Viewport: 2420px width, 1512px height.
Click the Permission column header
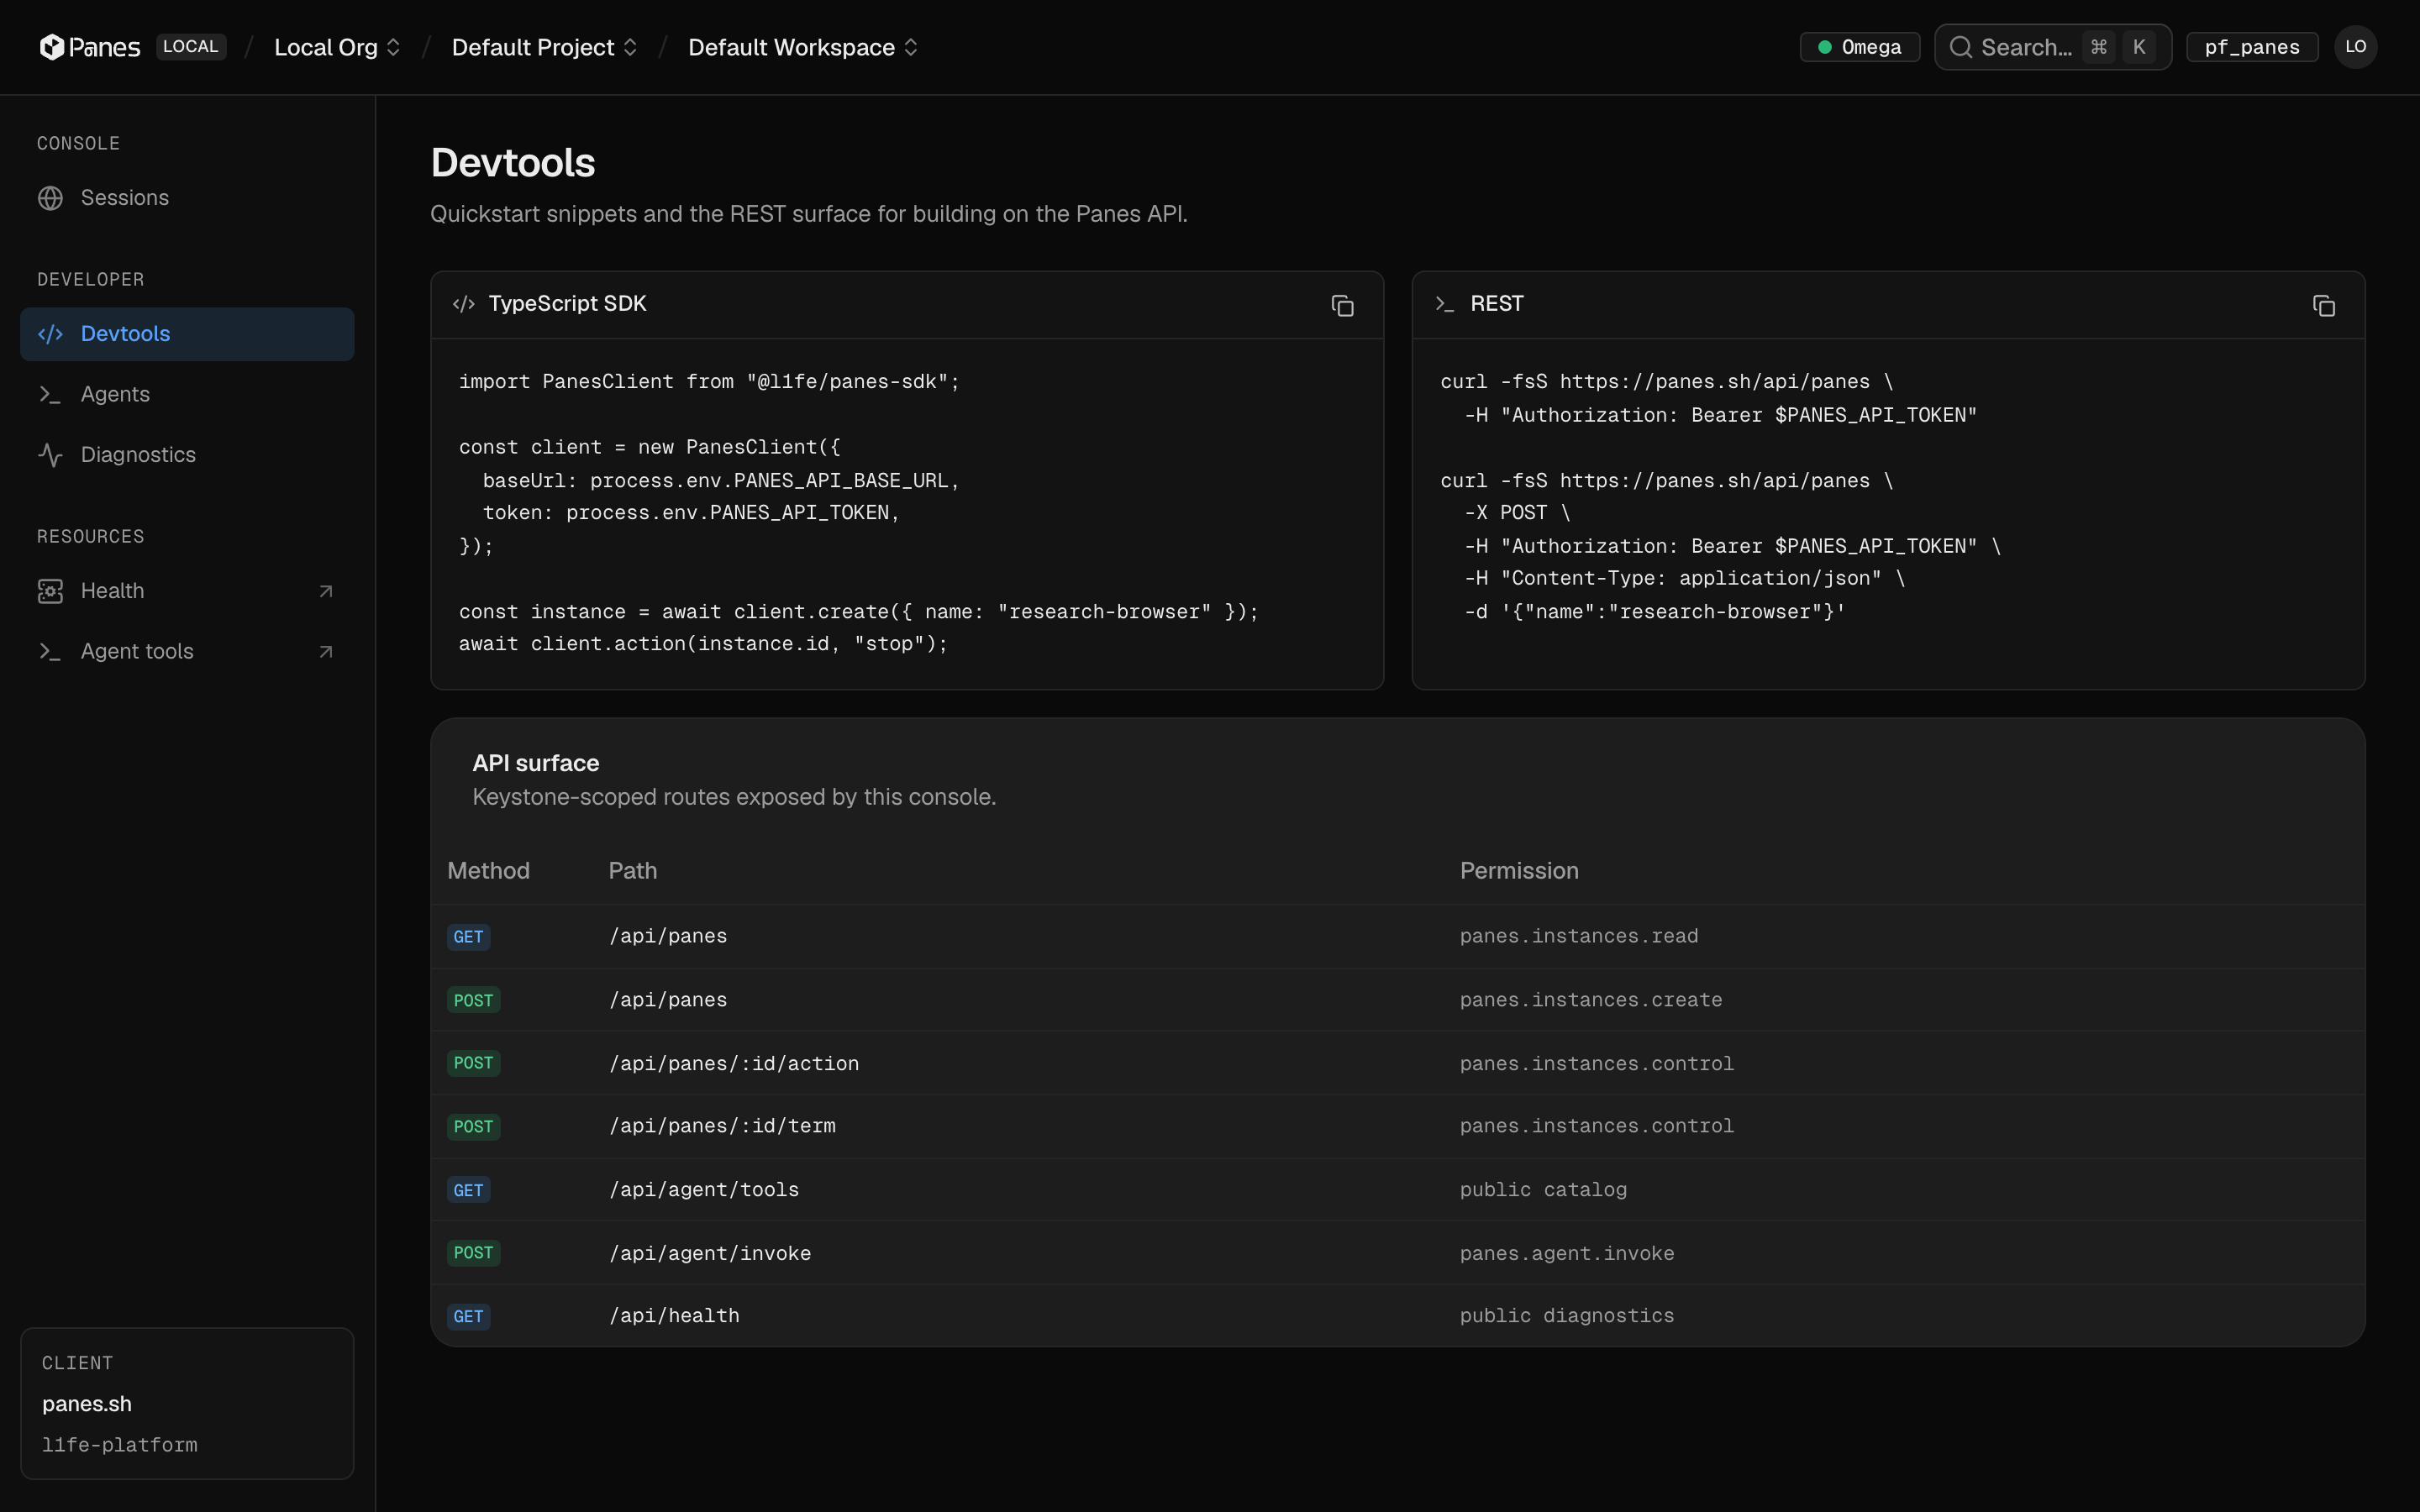(1519, 871)
